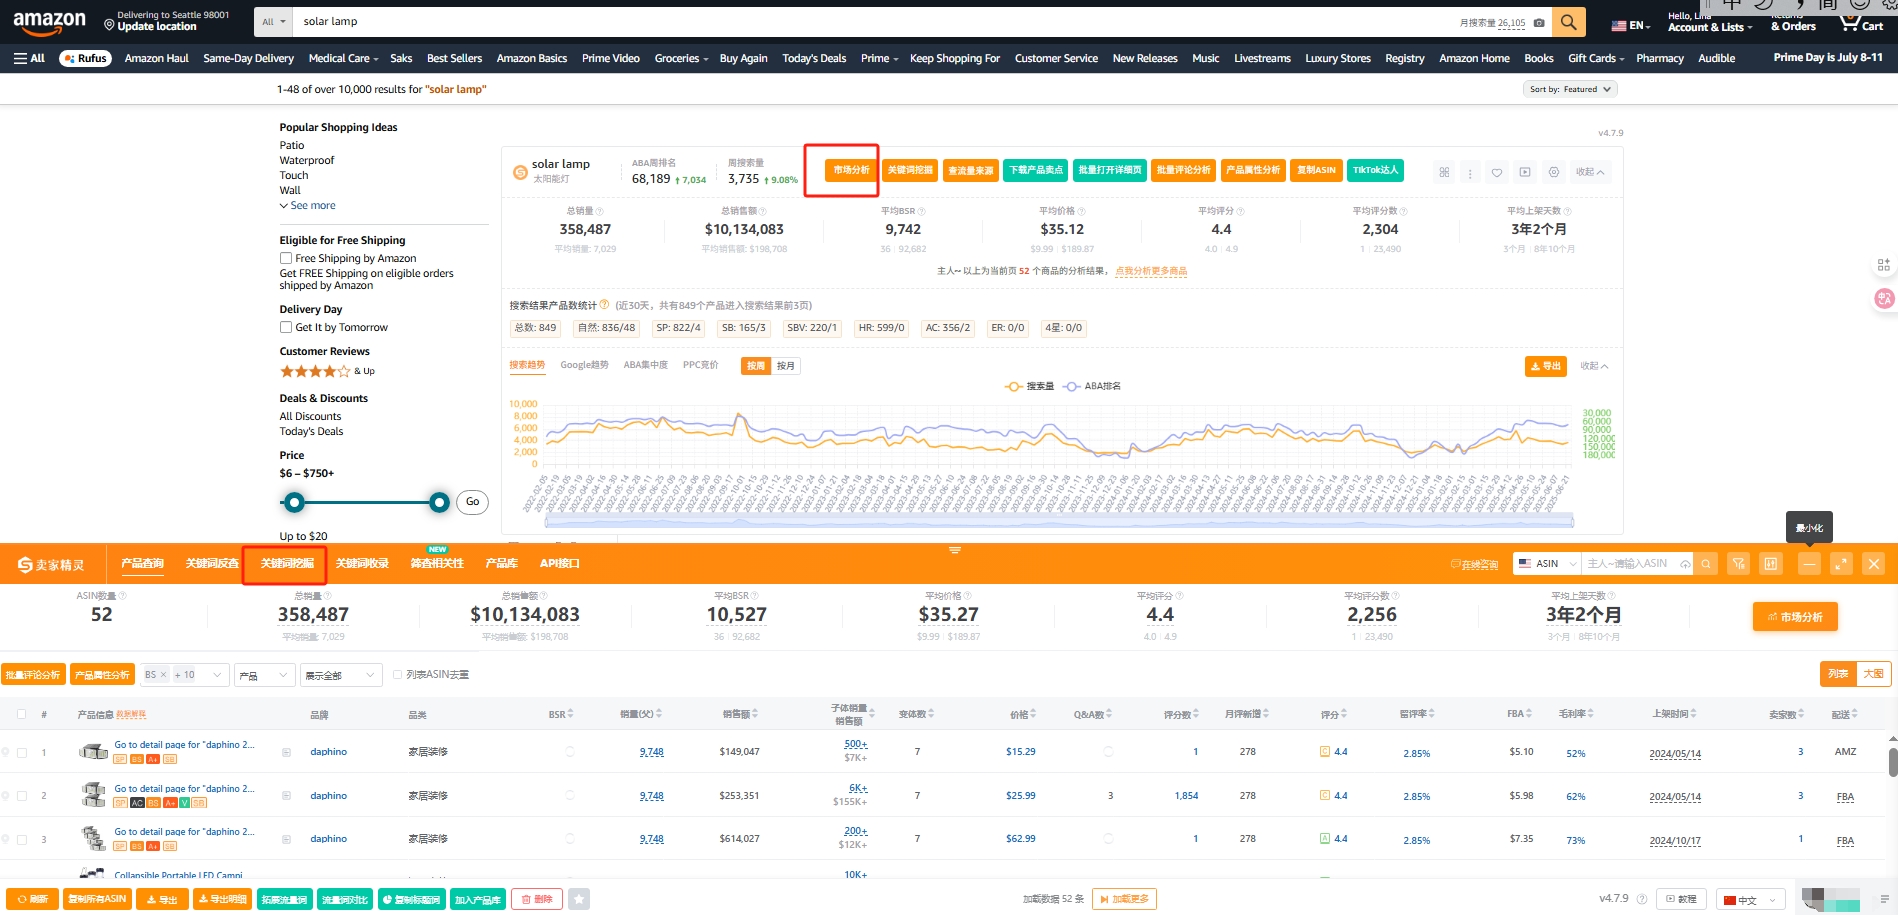This screenshot has width=1898, height=915.
Task: Open the Amazon shopping cart
Action: click(x=1860, y=22)
